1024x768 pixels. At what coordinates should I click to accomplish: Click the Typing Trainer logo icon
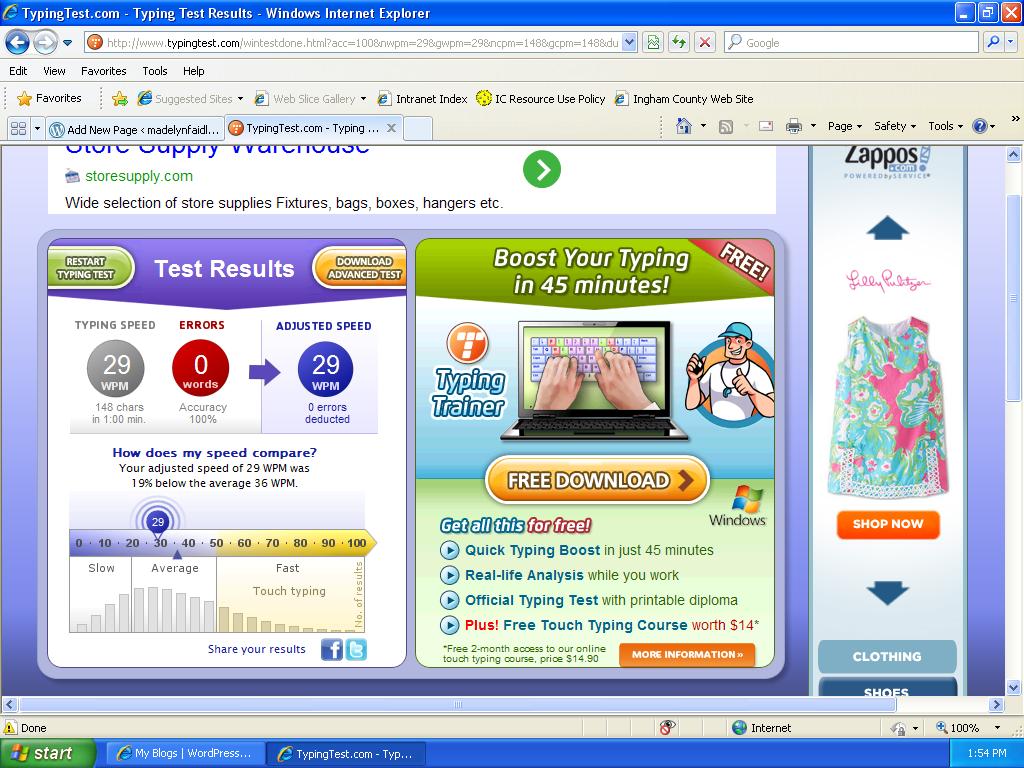(468, 342)
